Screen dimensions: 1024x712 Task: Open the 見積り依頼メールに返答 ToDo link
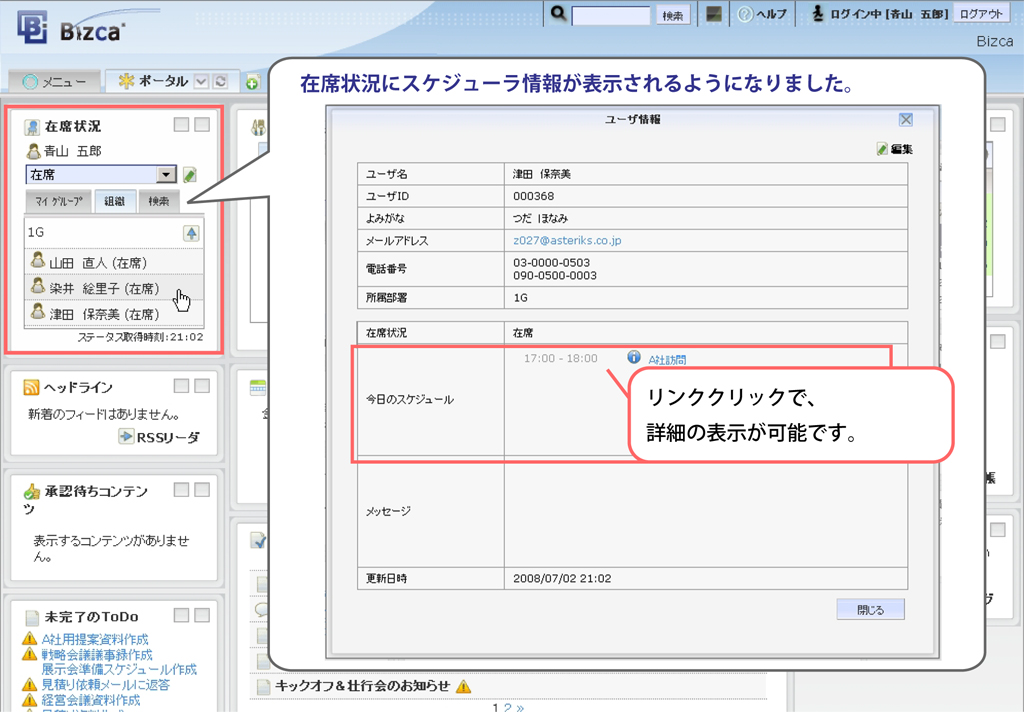[x=106, y=685]
